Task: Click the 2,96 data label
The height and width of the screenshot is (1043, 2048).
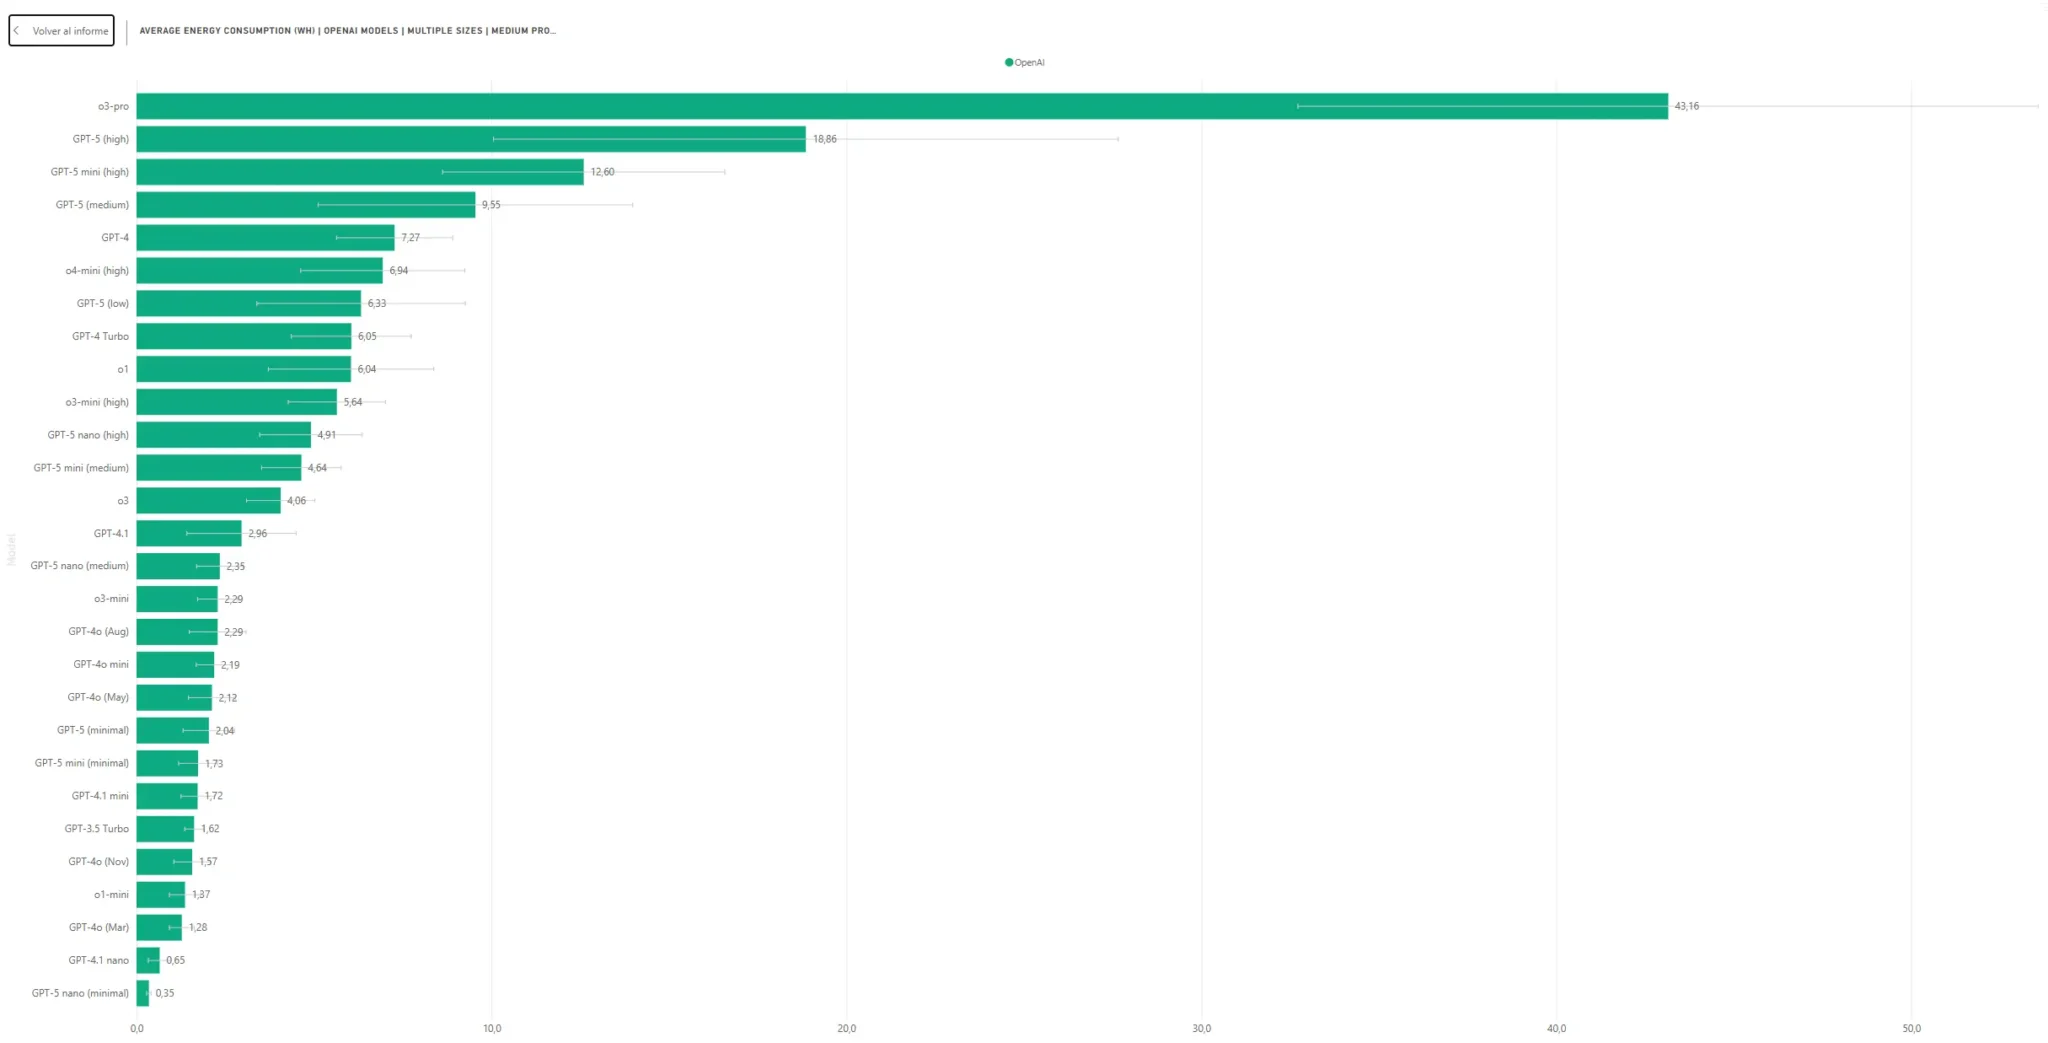Action: pyautogui.click(x=258, y=534)
